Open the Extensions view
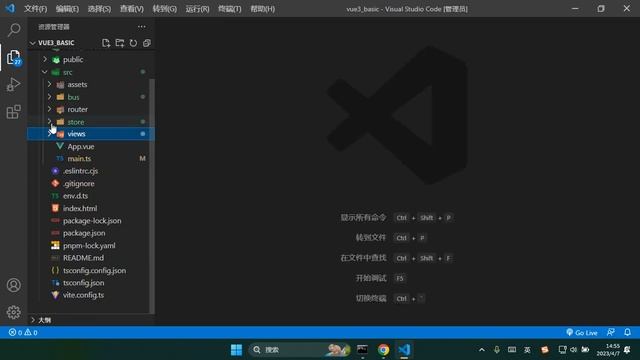This screenshot has width=640, height=360. 14,111
